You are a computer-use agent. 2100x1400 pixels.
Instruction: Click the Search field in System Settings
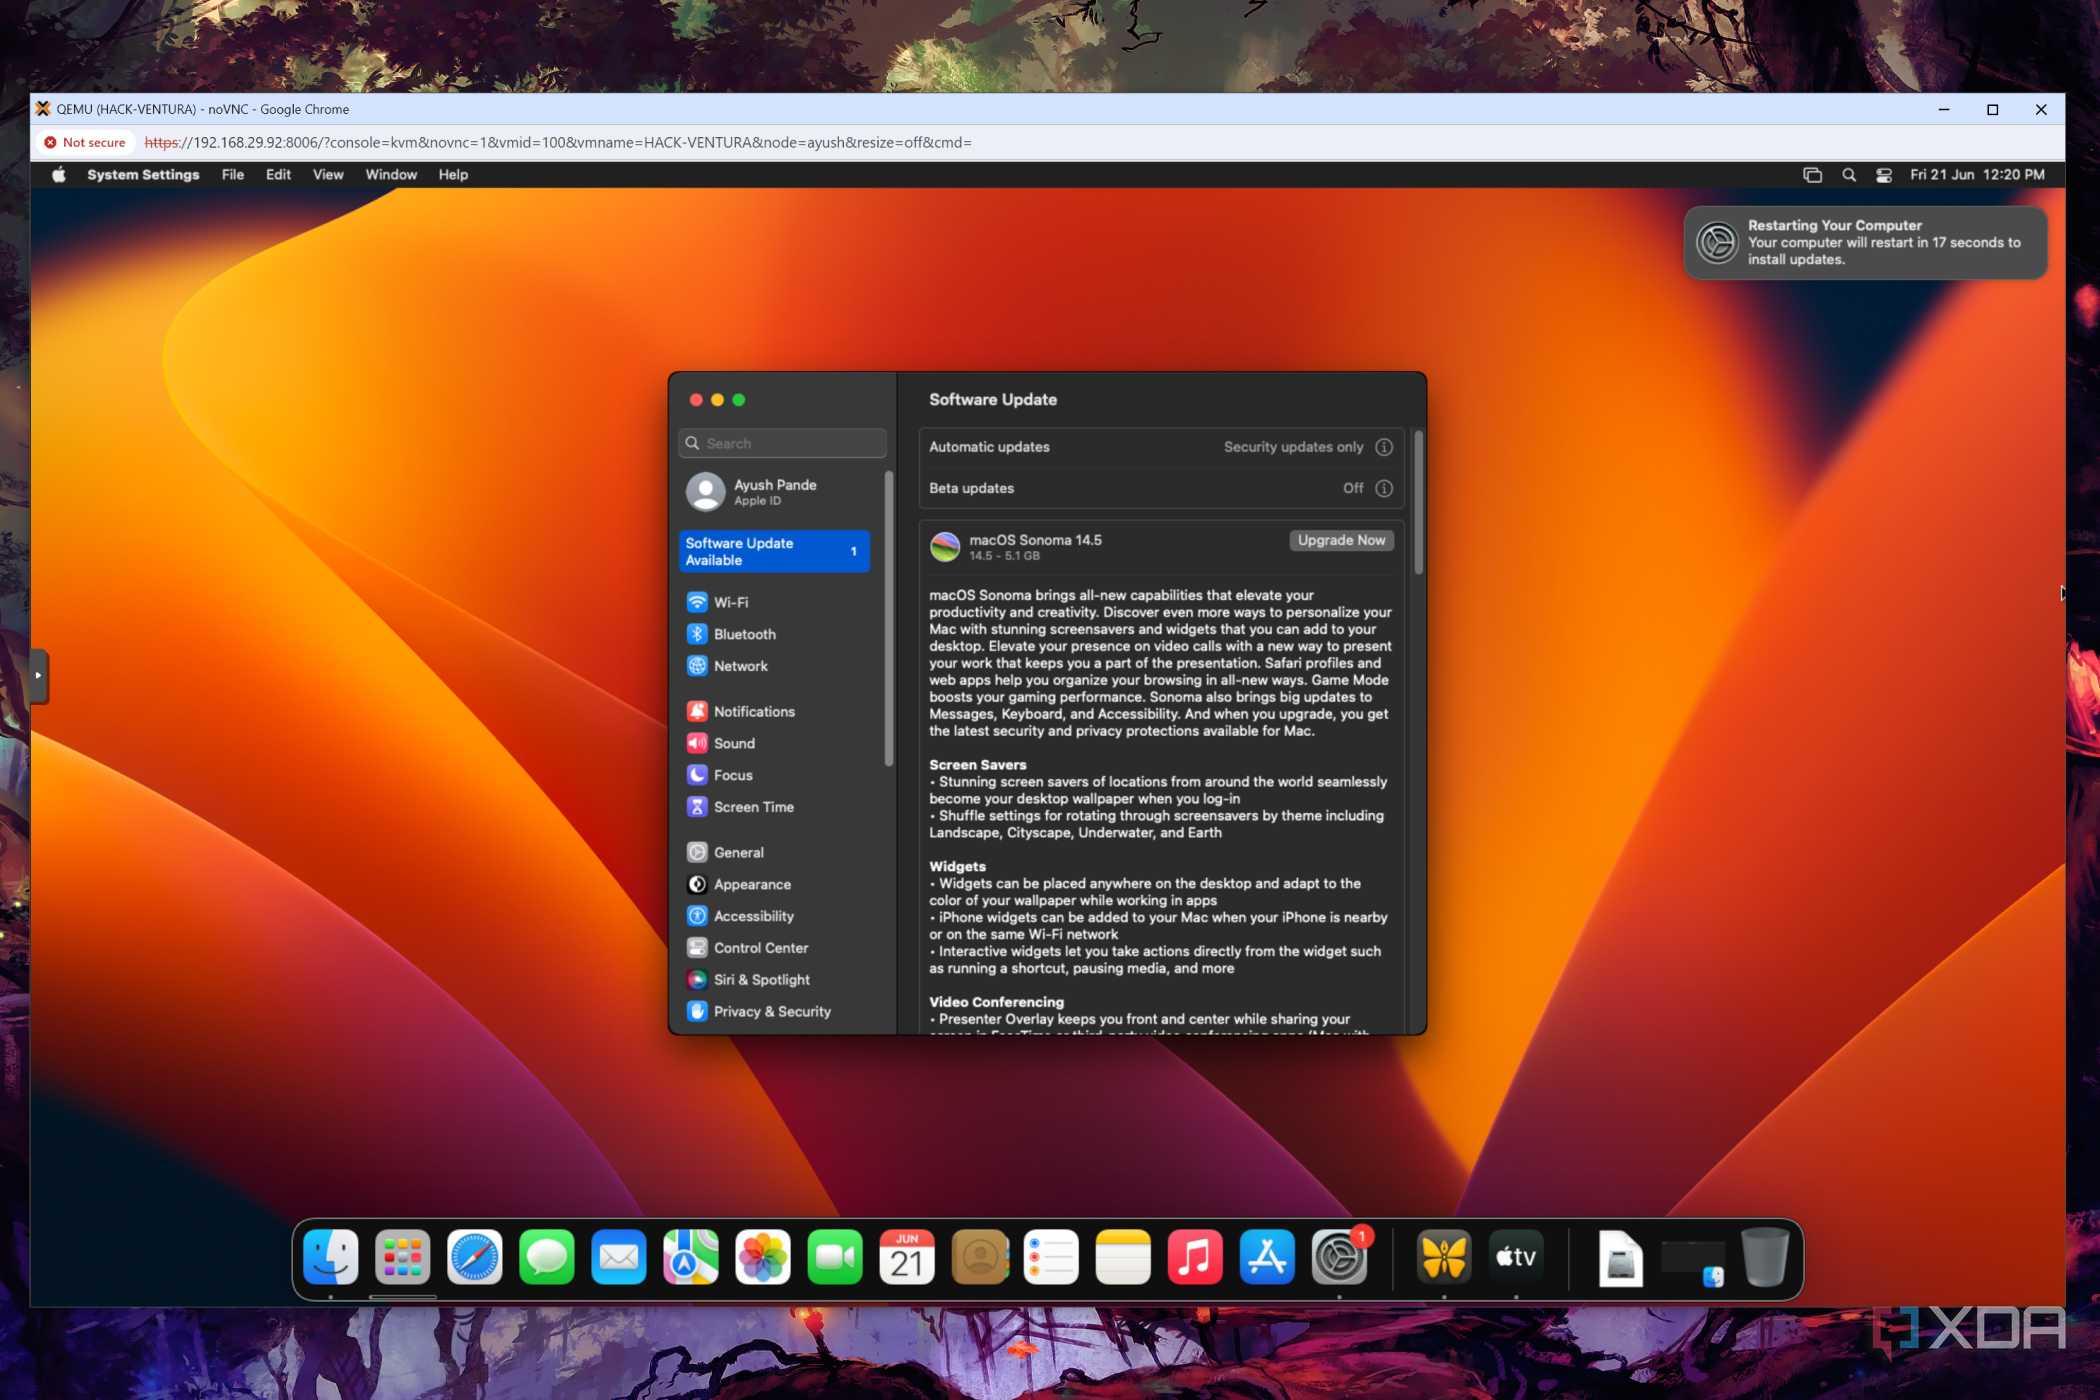pos(782,443)
